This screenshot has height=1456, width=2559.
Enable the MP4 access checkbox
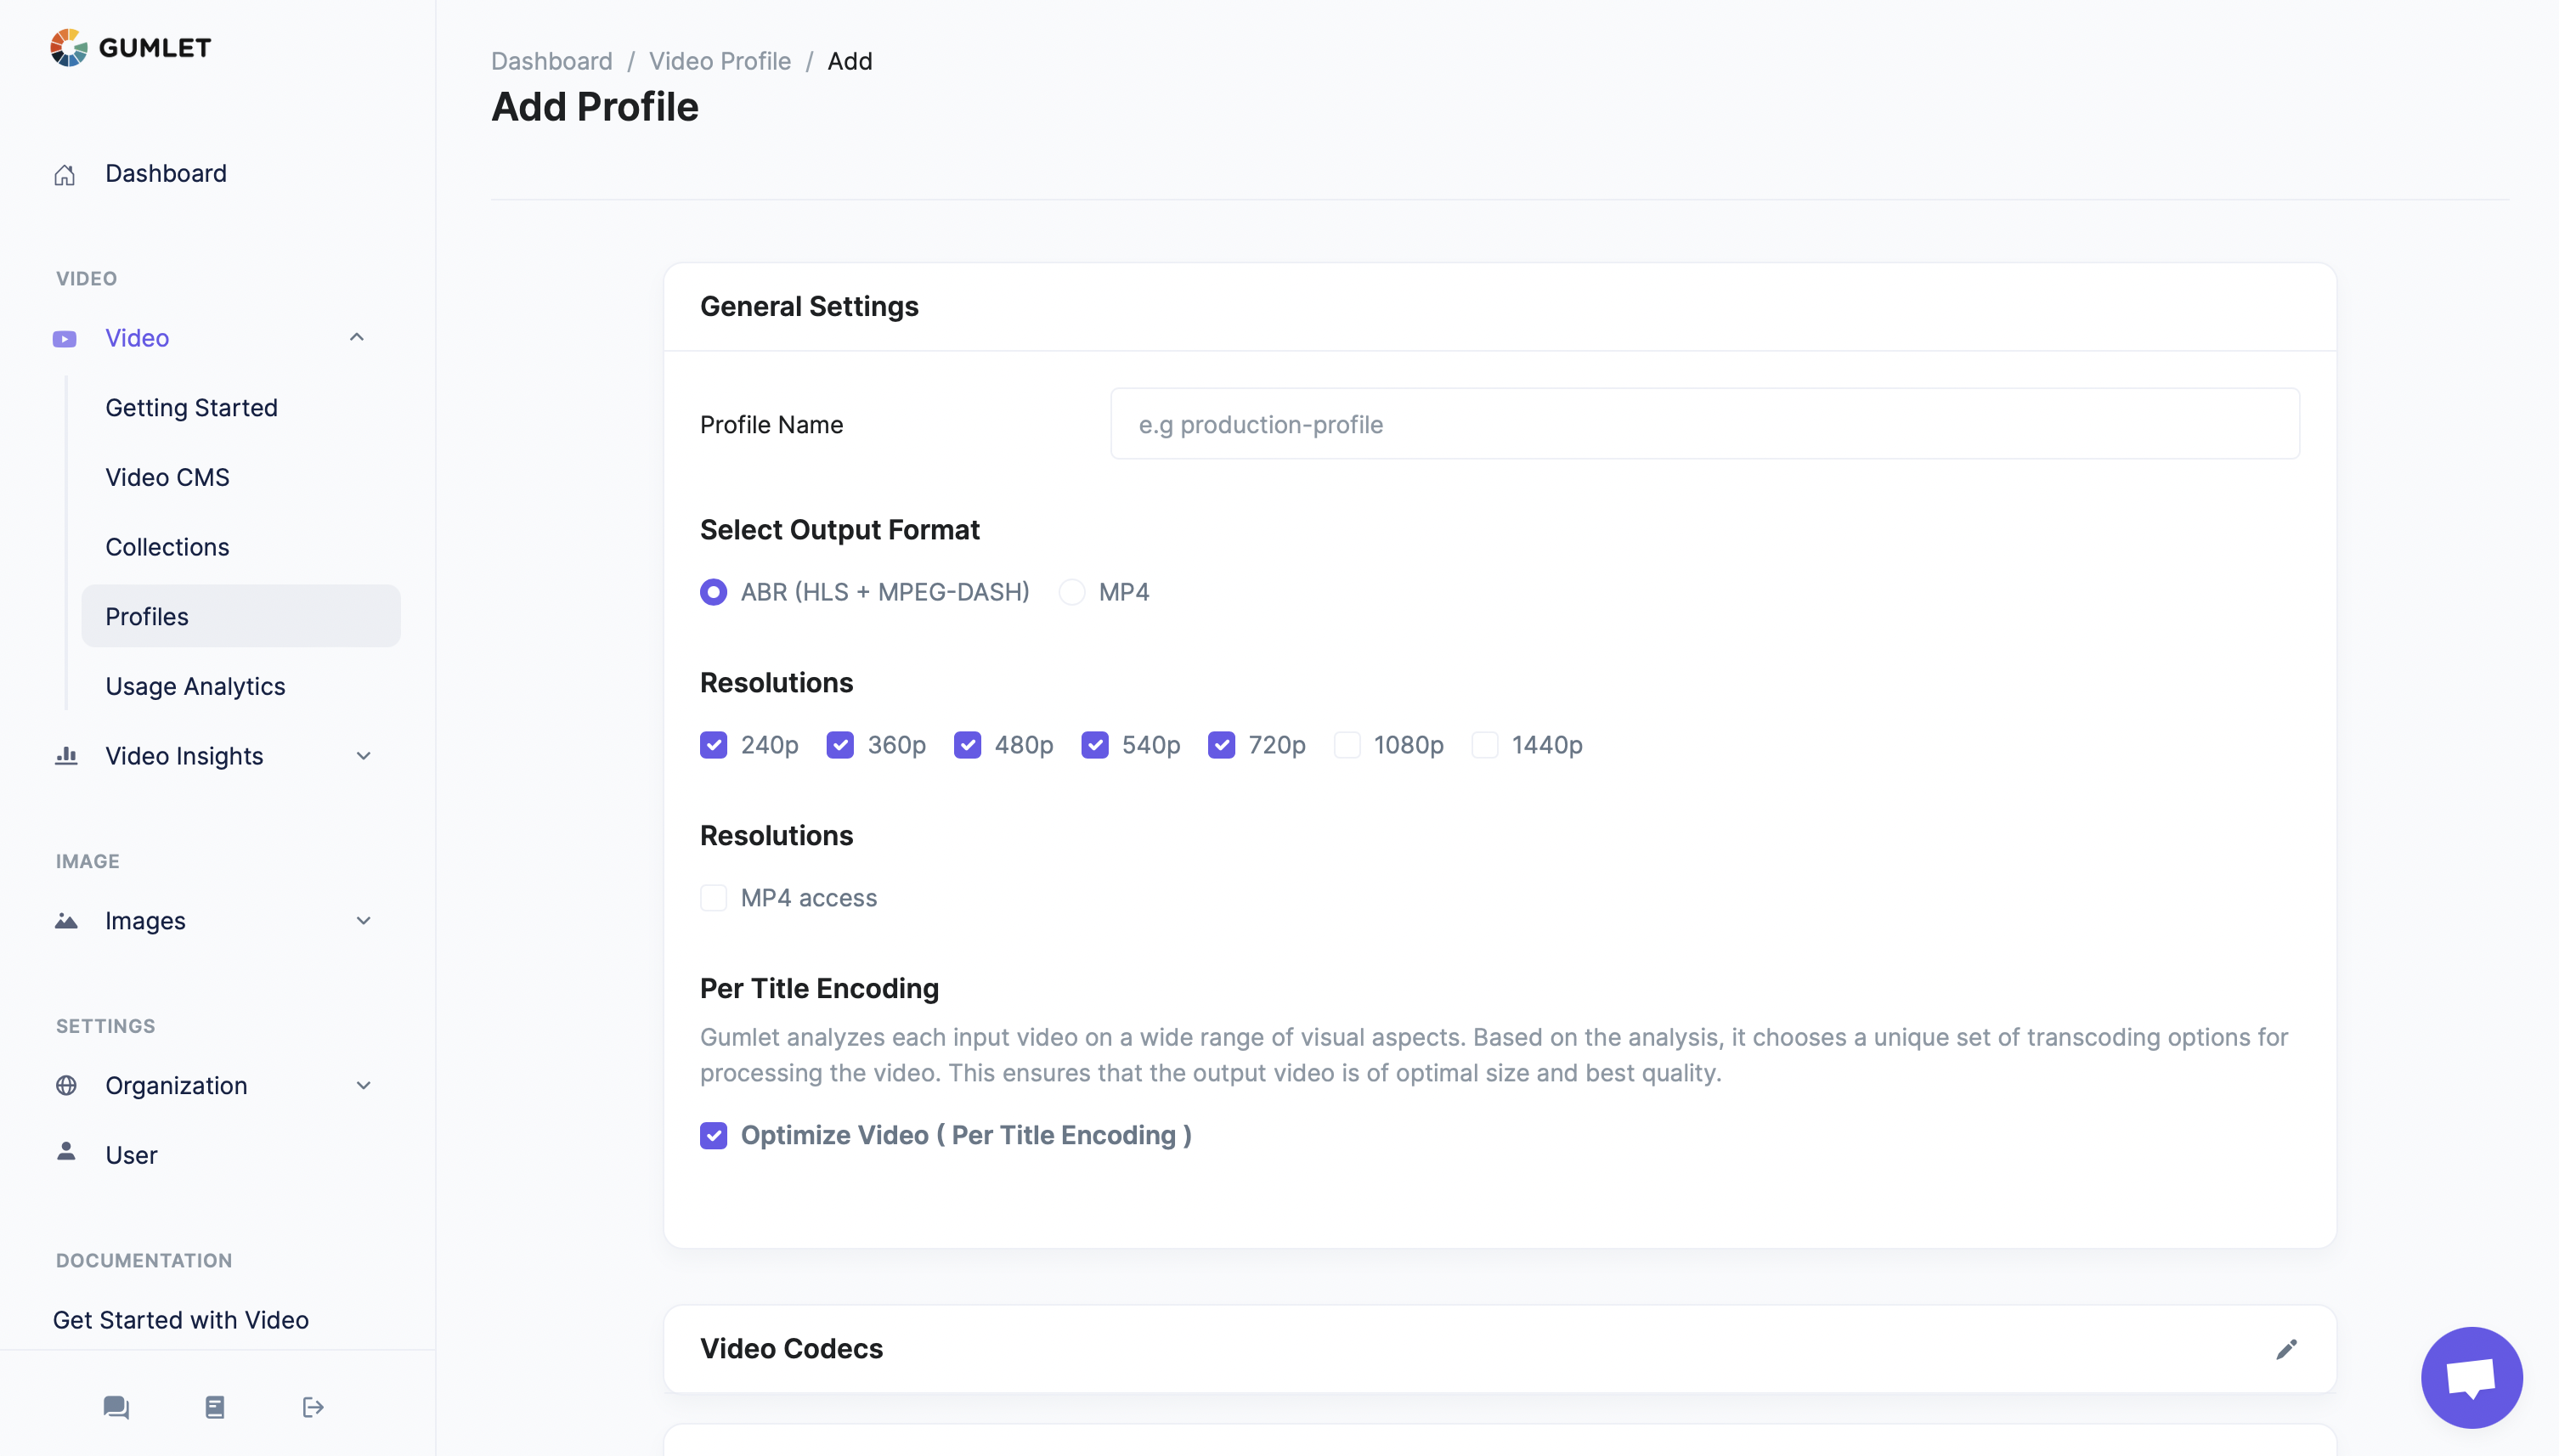tap(713, 898)
